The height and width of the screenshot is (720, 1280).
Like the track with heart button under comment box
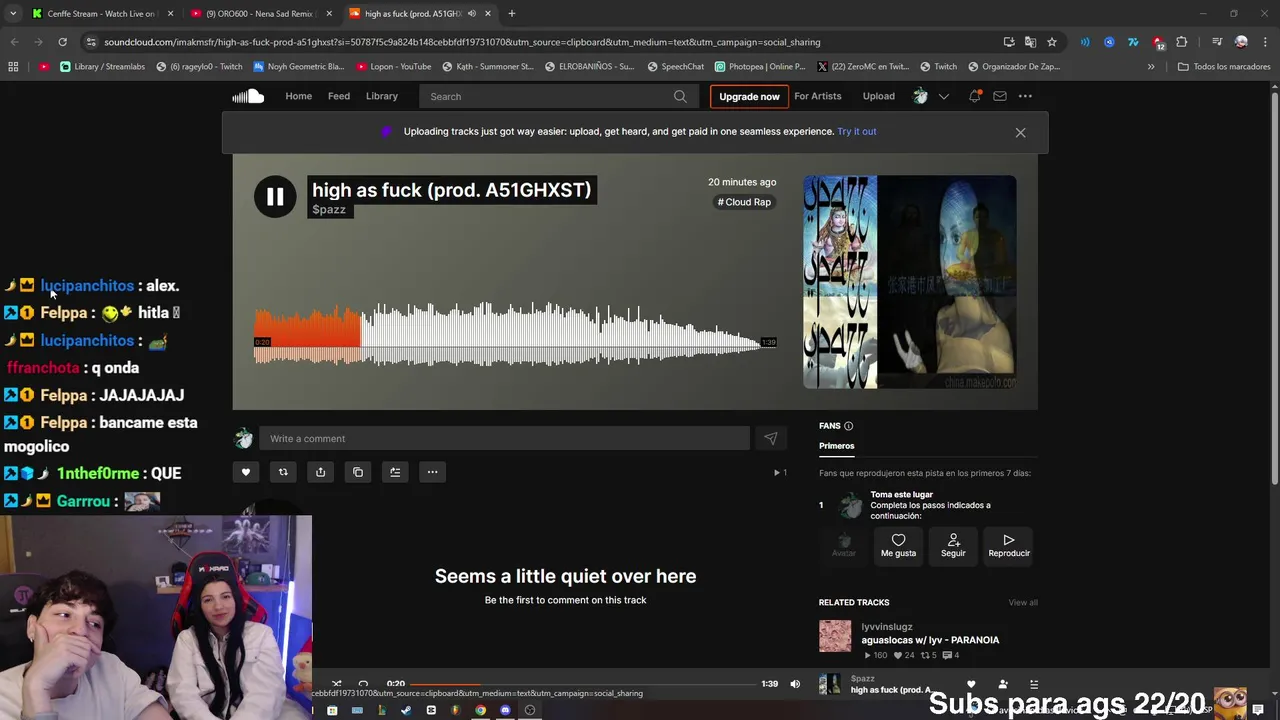point(246,472)
